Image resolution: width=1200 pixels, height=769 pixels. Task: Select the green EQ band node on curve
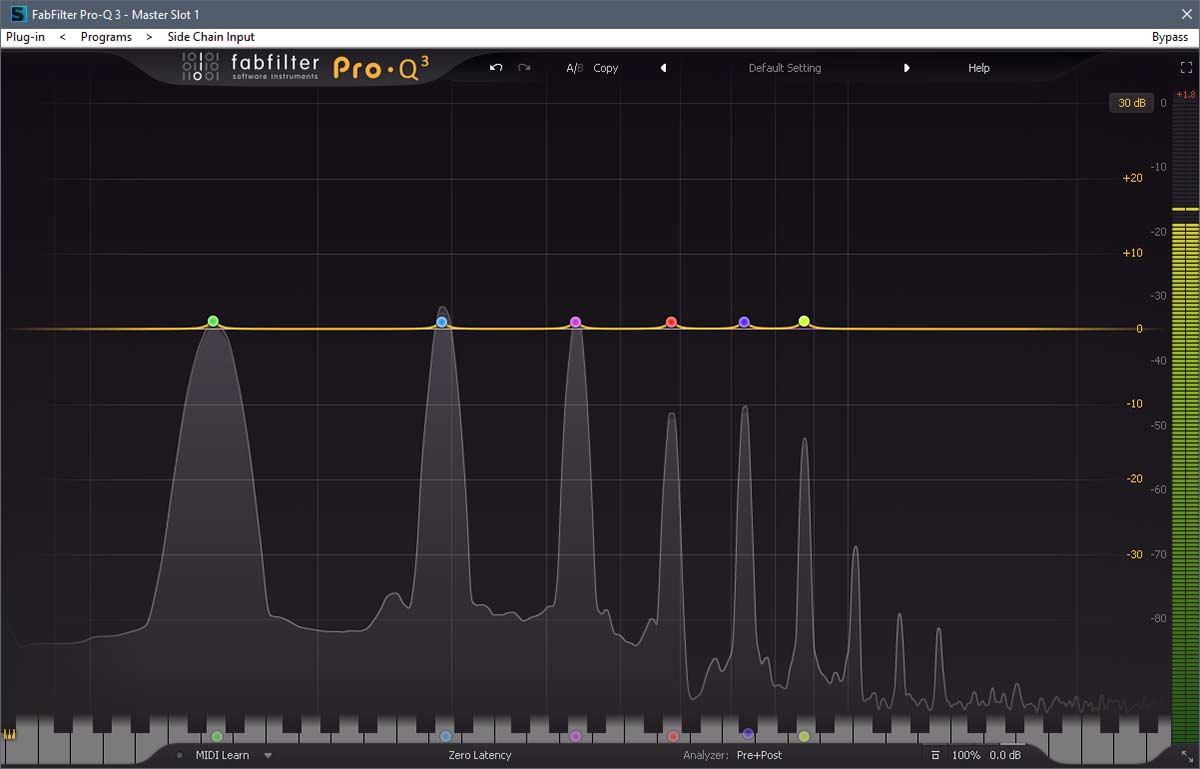coord(213,321)
